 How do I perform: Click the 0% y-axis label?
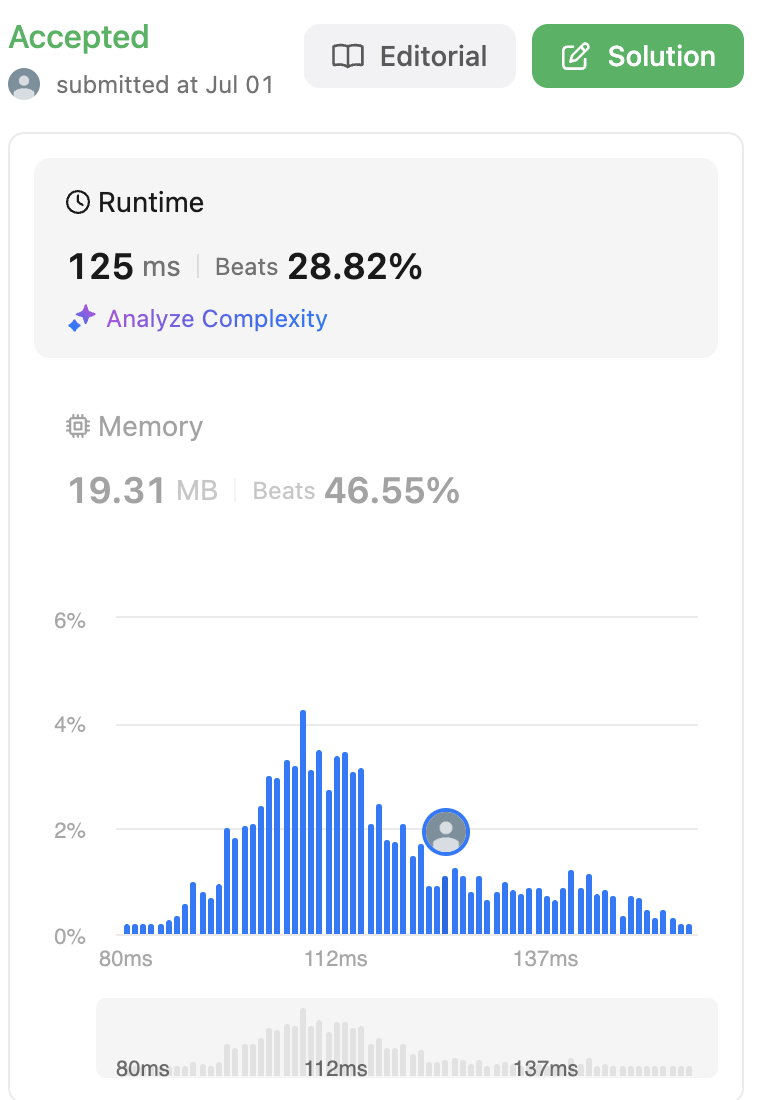point(69,937)
